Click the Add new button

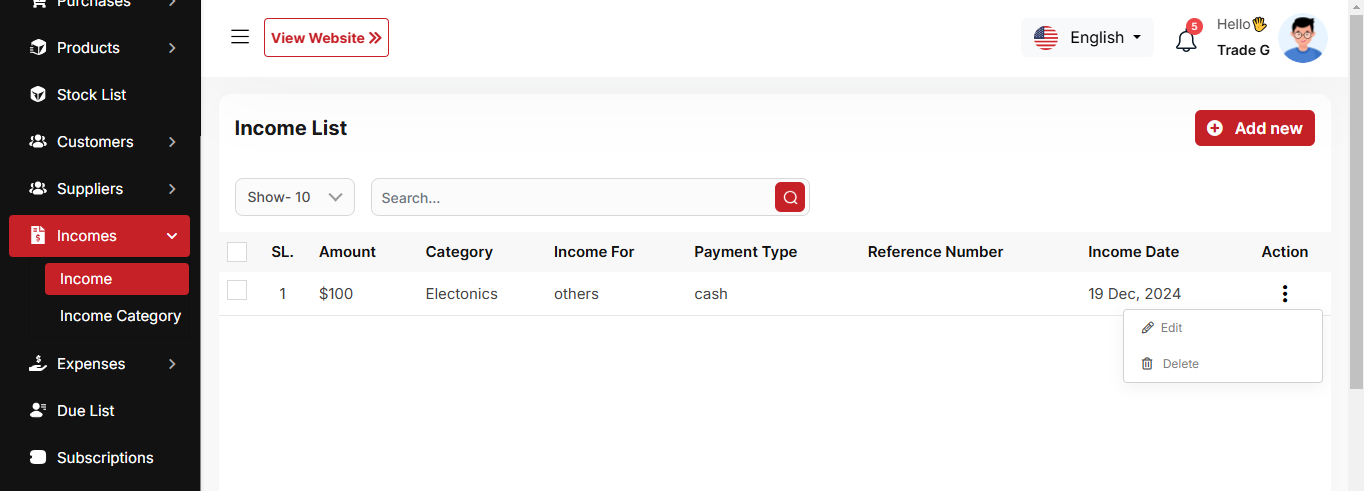click(x=1254, y=128)
